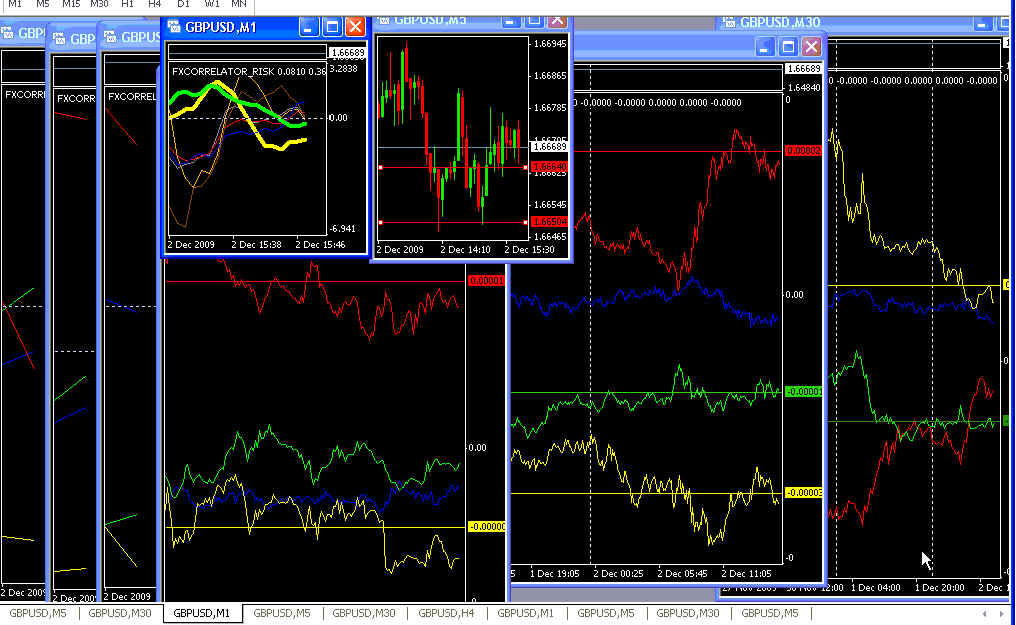Screen dimensions: 1016x625
Task: Click the 1.64840 price scale value
Action: (x=803, y=87)
